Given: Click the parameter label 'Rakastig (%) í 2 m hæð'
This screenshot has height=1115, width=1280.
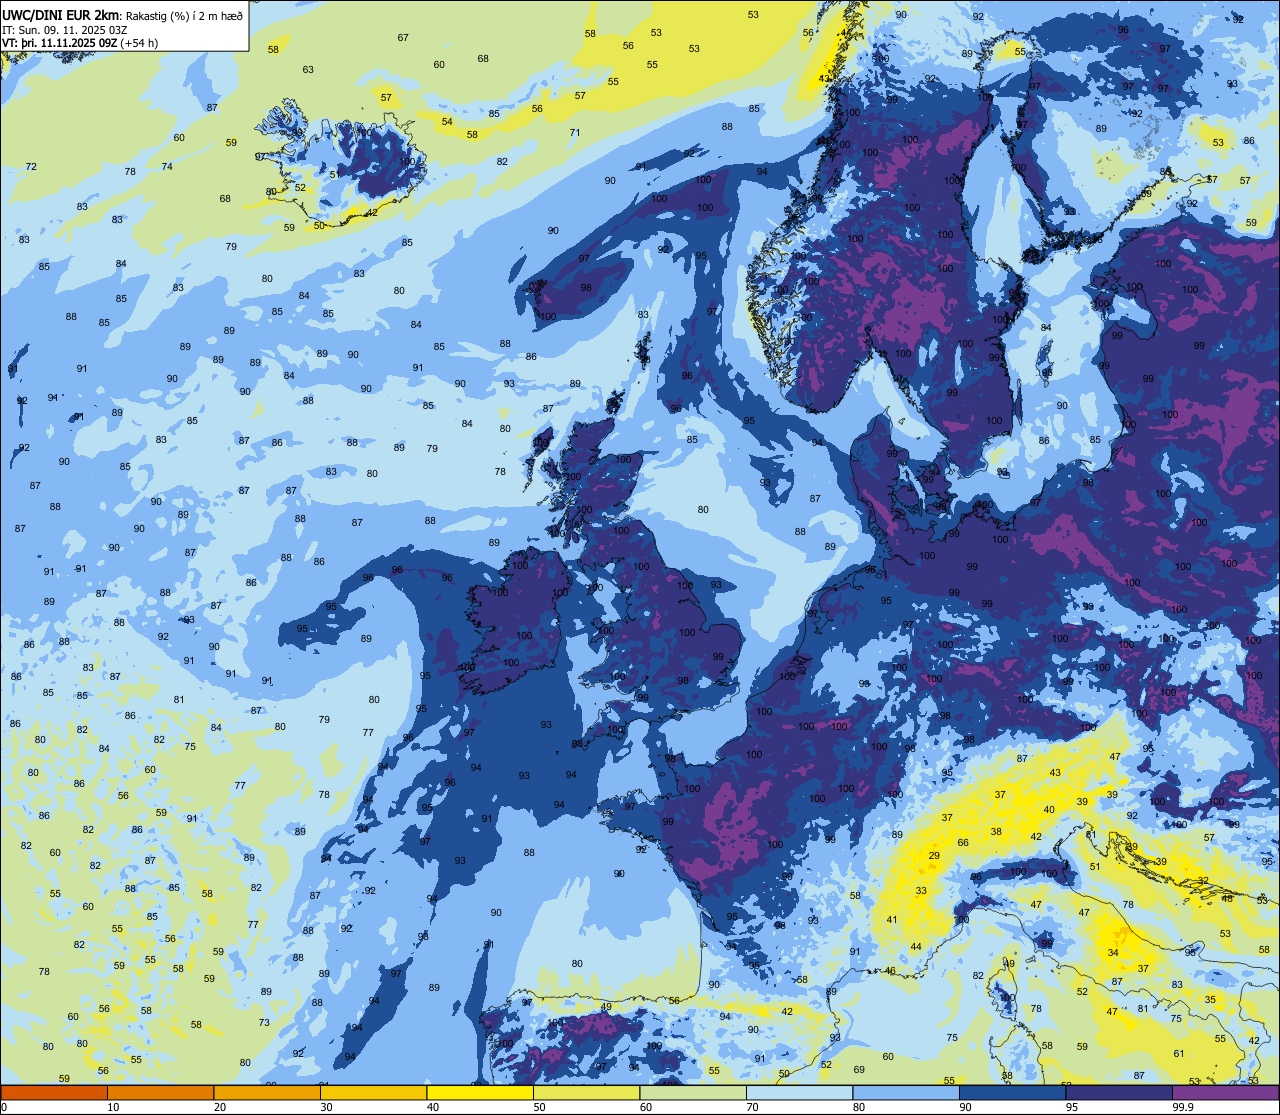Looking at the screenshot, I should tap(182, 15).
